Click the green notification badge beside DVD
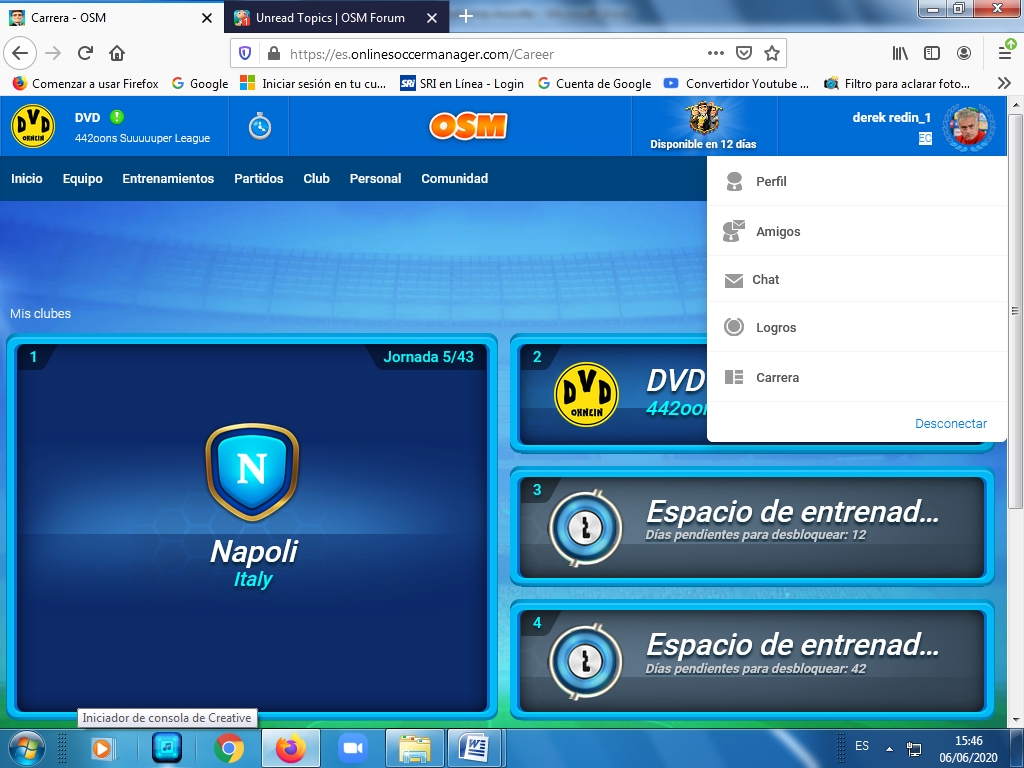Screen dimensions: 1024x768 (x=117, y=117)
